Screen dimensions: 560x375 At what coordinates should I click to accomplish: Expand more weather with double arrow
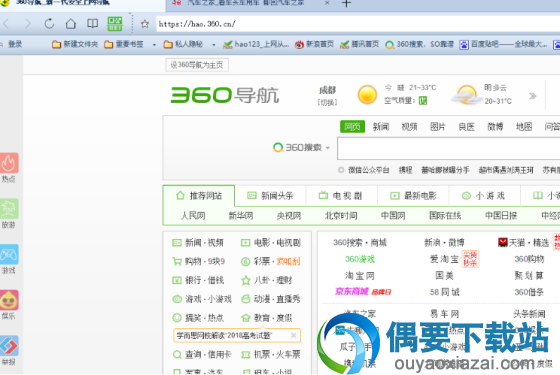point(532,96)
